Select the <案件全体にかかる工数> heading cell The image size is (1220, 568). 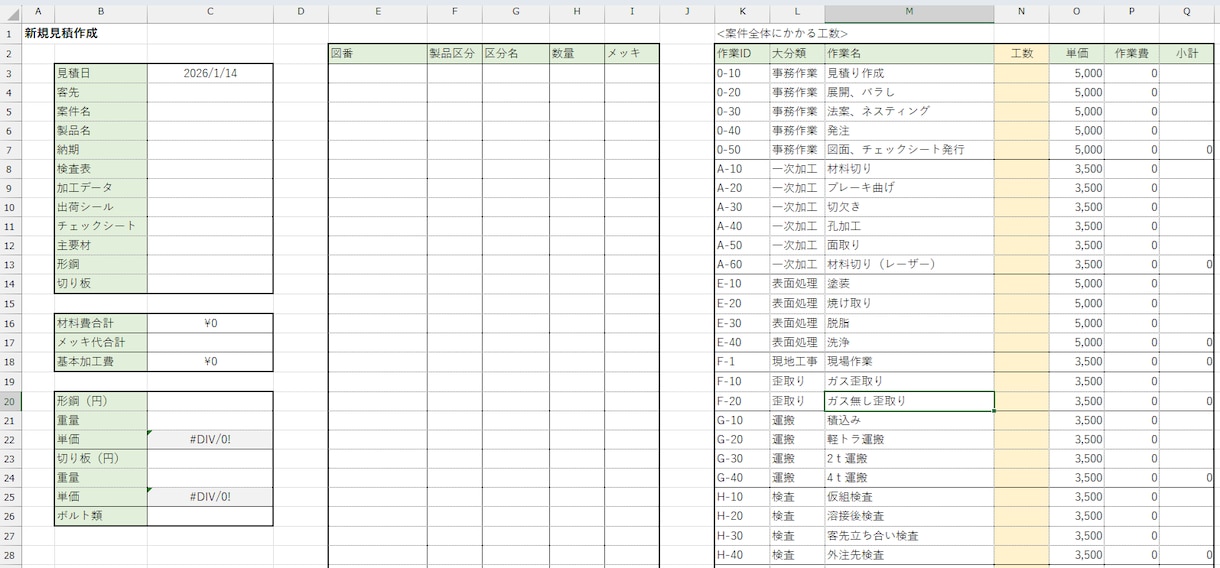(x=782, y=34)
